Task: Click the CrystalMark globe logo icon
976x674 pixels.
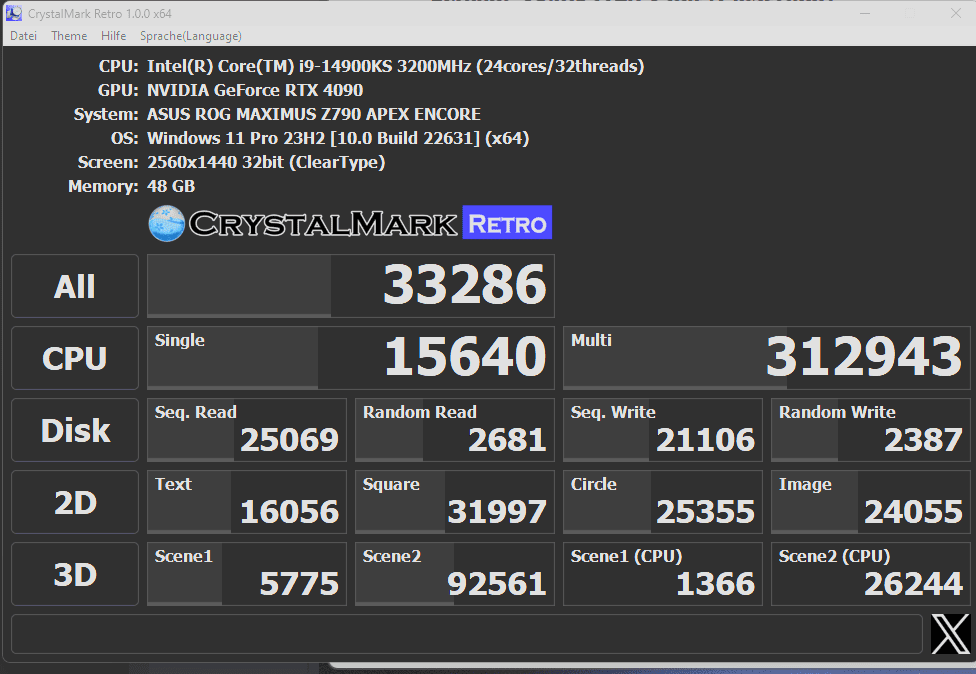Action: coord(167,223)
